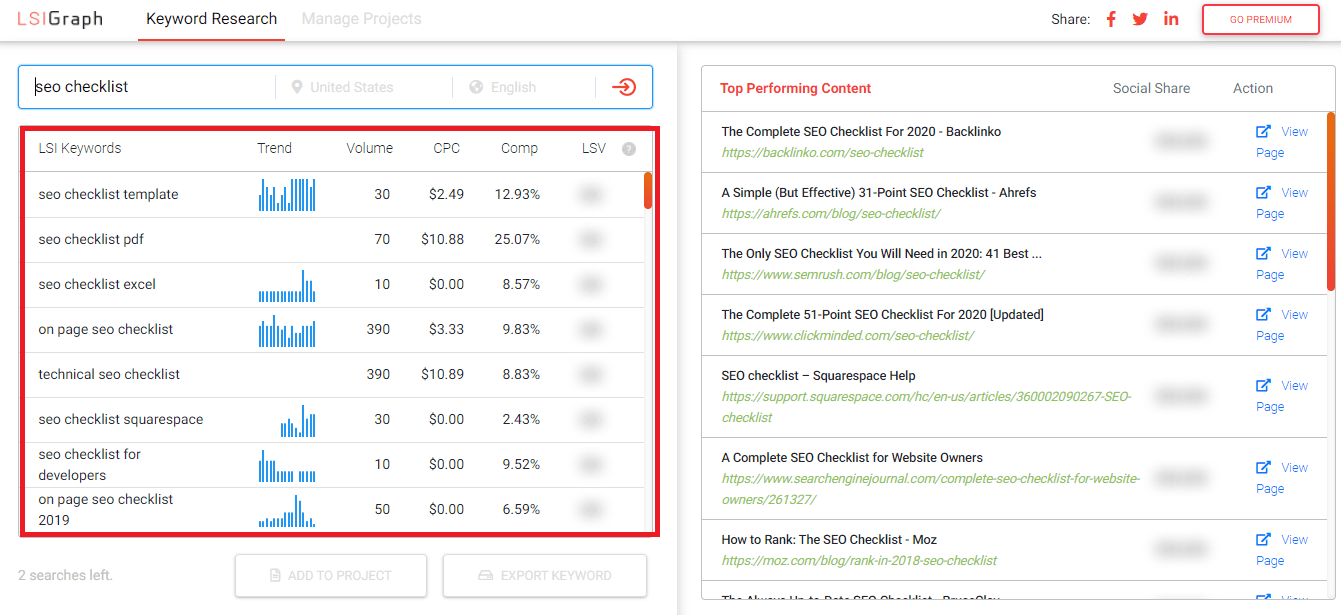Open backlinko.com/seo-checklist URL
Screen dimensions: 1341x615
coord(822,153)
